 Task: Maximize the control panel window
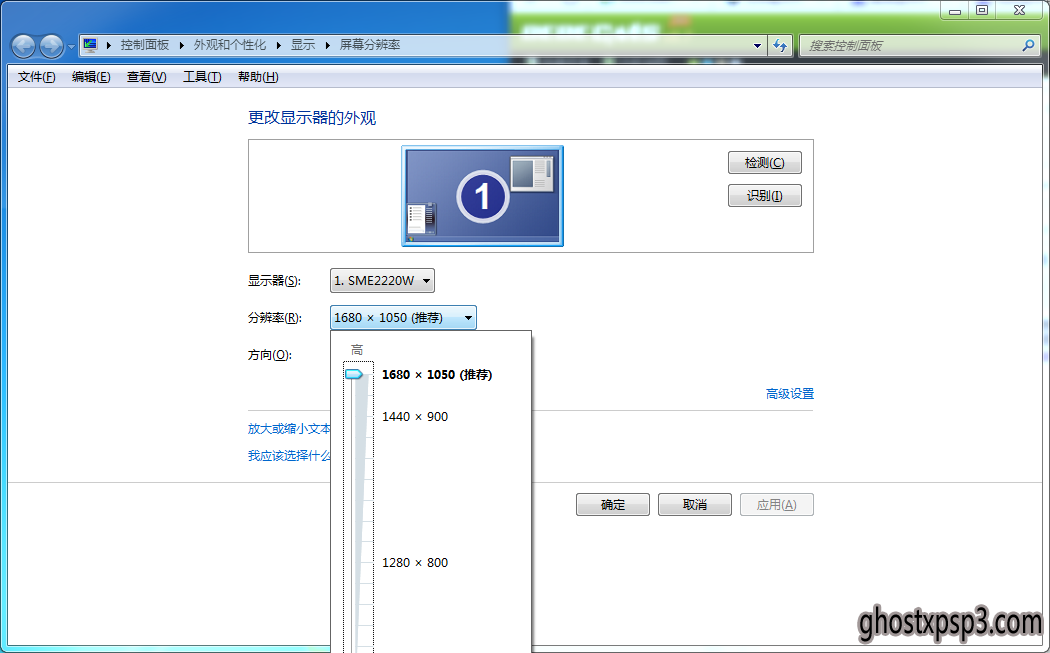[x=982, y=11]
